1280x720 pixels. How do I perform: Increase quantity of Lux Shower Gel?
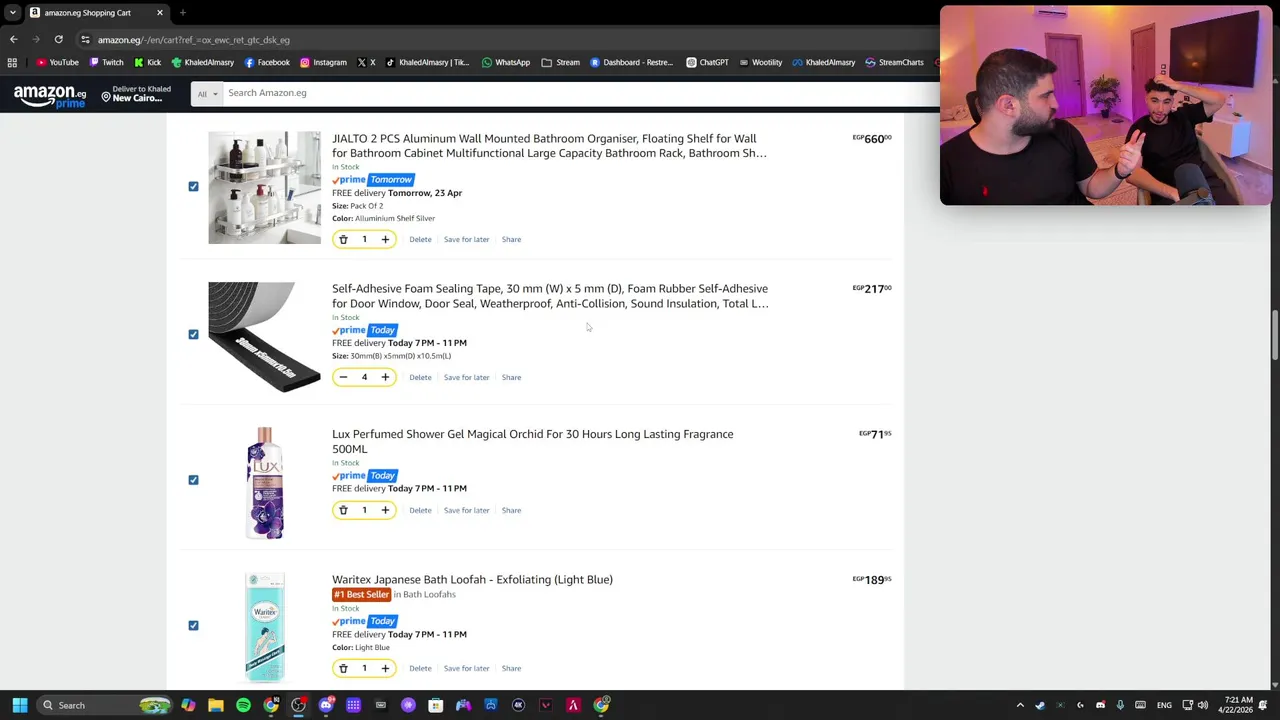point(385,510)
